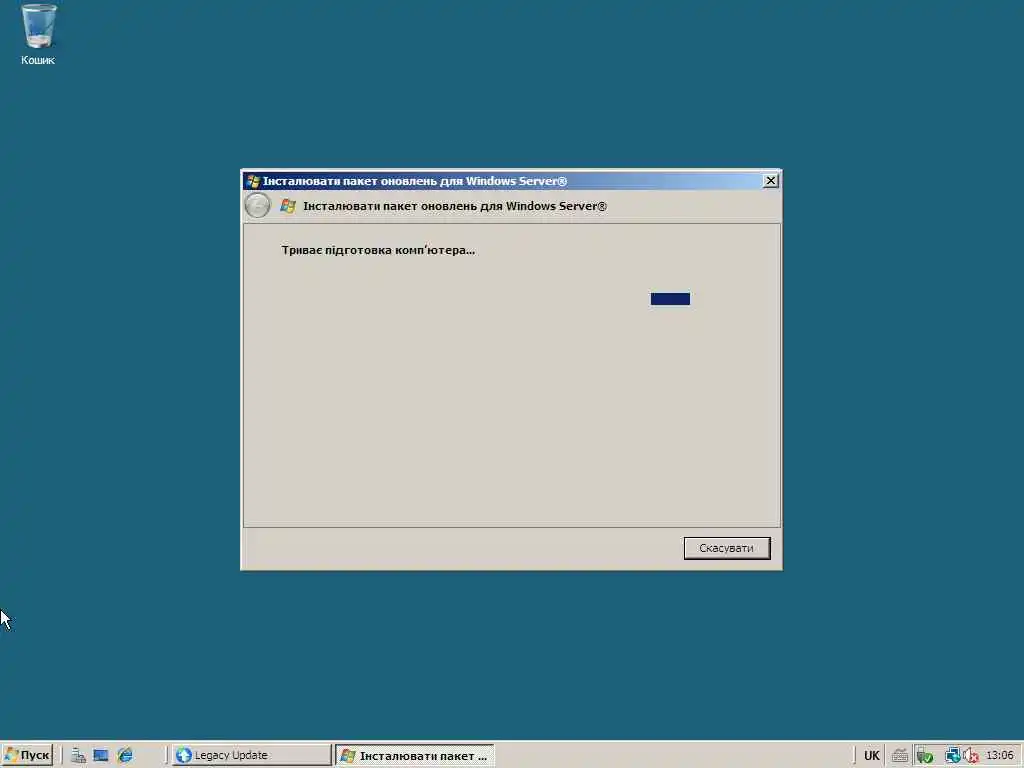Image resolution: width=1024 pixels, height=768 pixels.
Task: Launch Internet Explorer from the quick launch
Action: (x=125, y=756)
